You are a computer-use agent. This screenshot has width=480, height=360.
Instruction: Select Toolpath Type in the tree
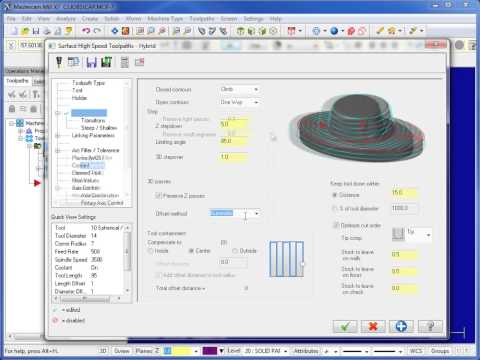88,83
